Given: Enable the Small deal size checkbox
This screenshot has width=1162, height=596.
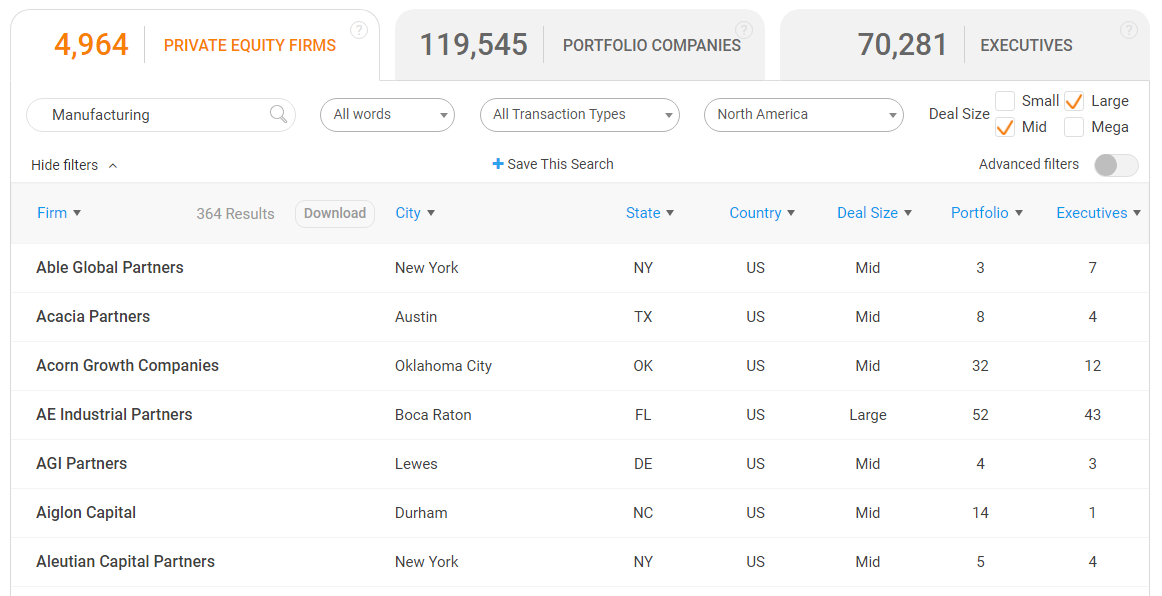Looking at the screenshot, I should [x=1005, y=100].
